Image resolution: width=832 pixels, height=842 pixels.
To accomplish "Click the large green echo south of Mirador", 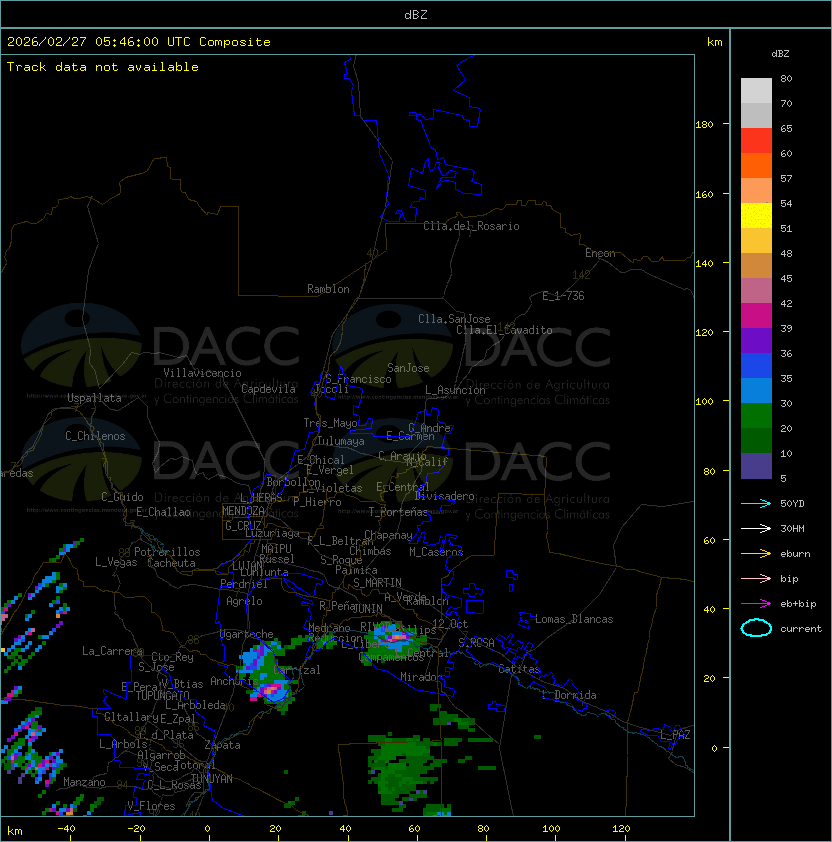I will pyautogui.click(x=404, y=772).
